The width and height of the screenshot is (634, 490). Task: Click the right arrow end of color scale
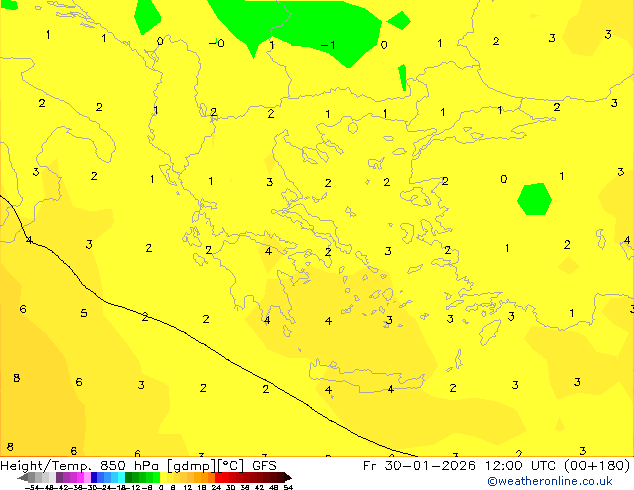288,478
